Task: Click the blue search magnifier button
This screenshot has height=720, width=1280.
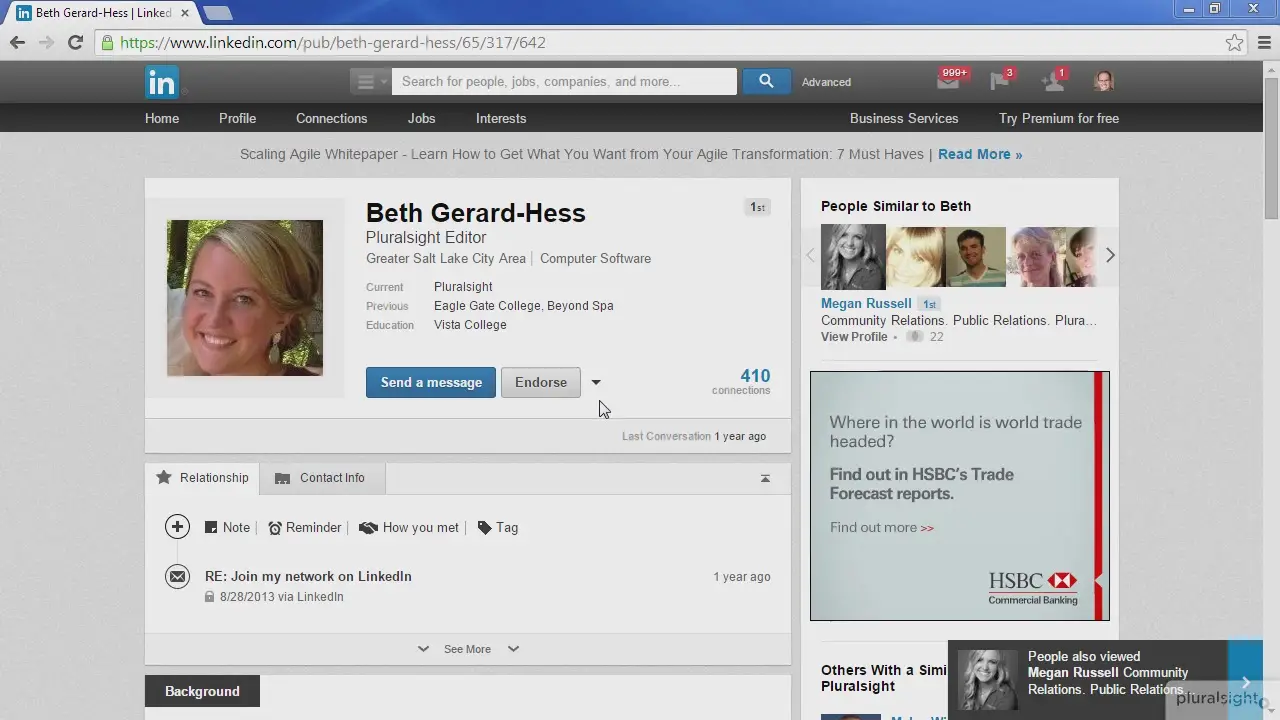Action: click(x=766, y=82)
